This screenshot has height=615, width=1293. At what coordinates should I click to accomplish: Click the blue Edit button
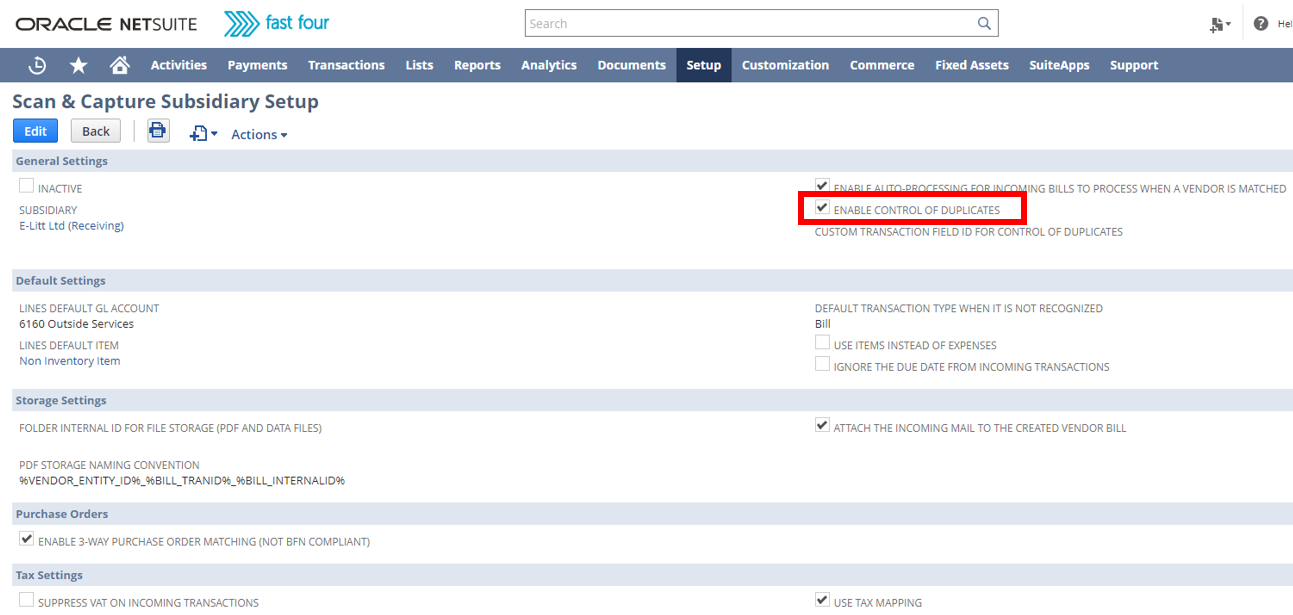[x=36, y=131]
